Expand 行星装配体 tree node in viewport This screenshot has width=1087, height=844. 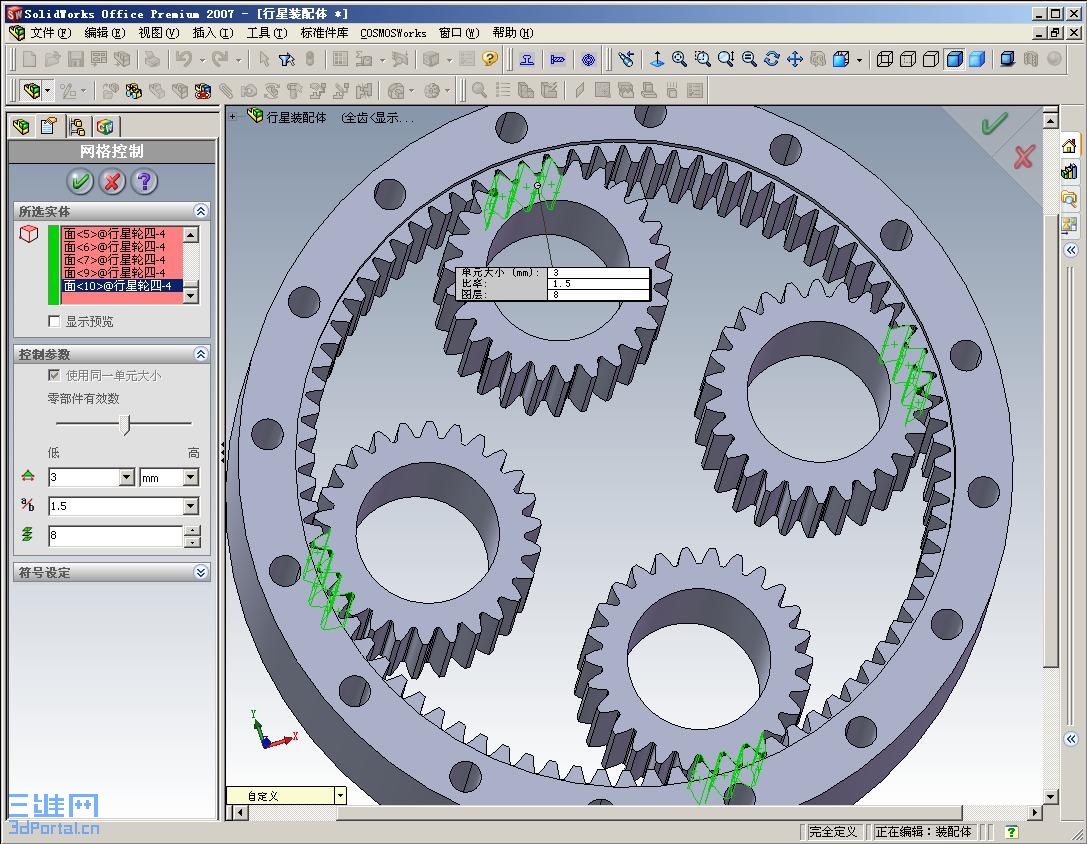(233, 117)
